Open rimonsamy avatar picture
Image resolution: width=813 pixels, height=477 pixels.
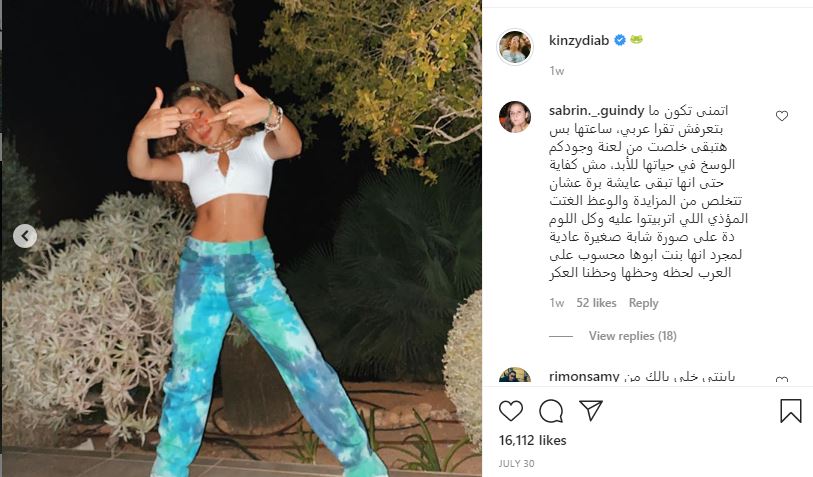[515, 375]
